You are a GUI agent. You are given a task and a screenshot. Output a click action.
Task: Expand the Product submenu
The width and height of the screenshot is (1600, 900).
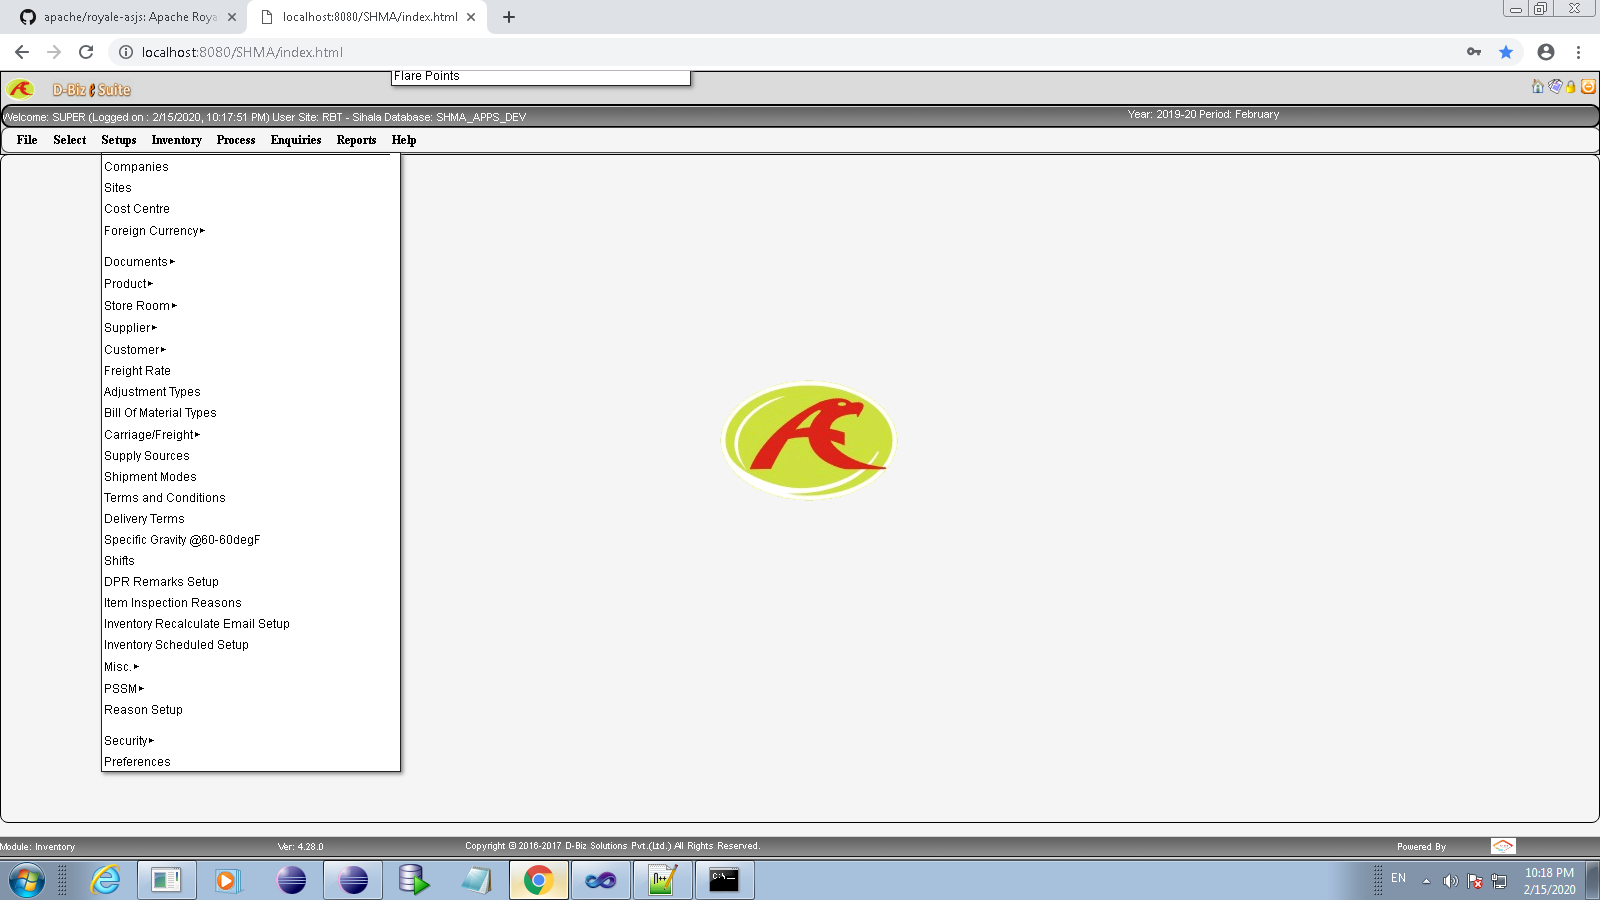[126, 283]
